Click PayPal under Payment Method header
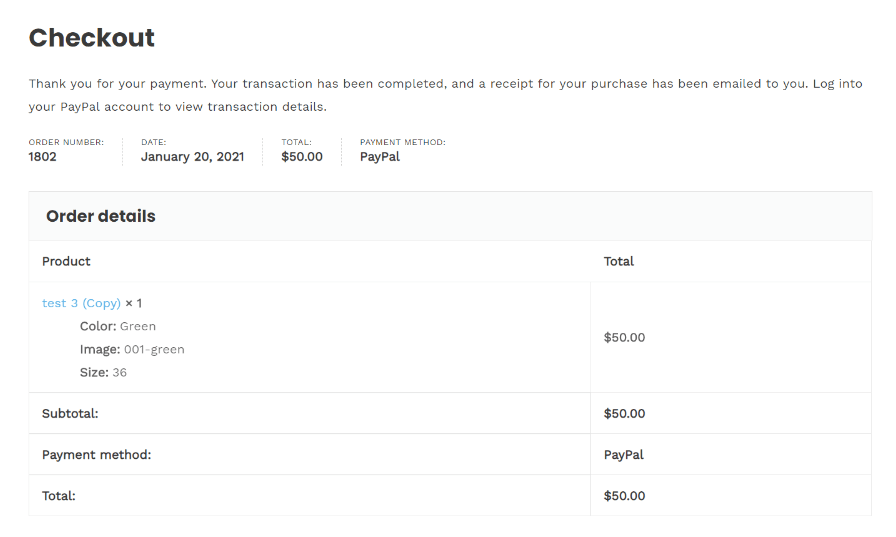Screen dimensions: 896x537 click(x=379, y=157)
